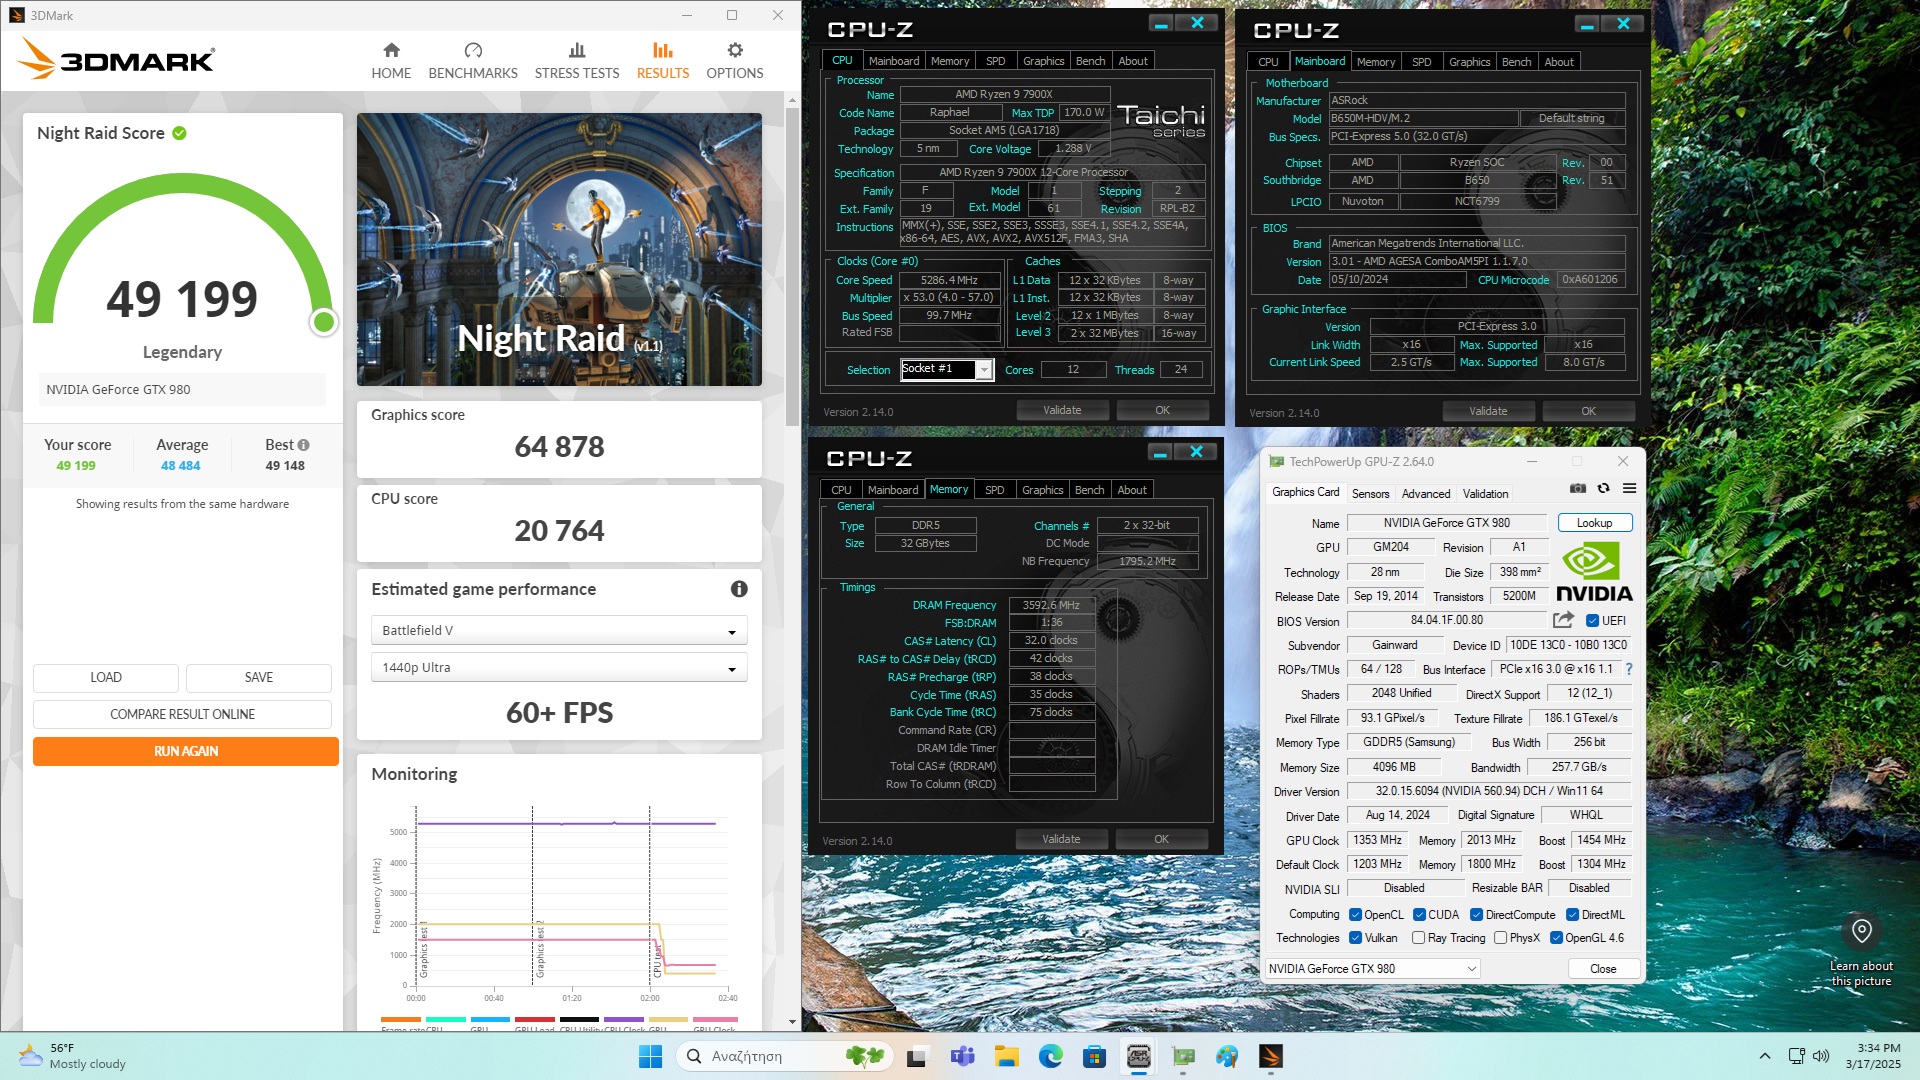
Task: Open the SPD tab in the CPU-Z Mainboard window
Action: point(1421,62)
